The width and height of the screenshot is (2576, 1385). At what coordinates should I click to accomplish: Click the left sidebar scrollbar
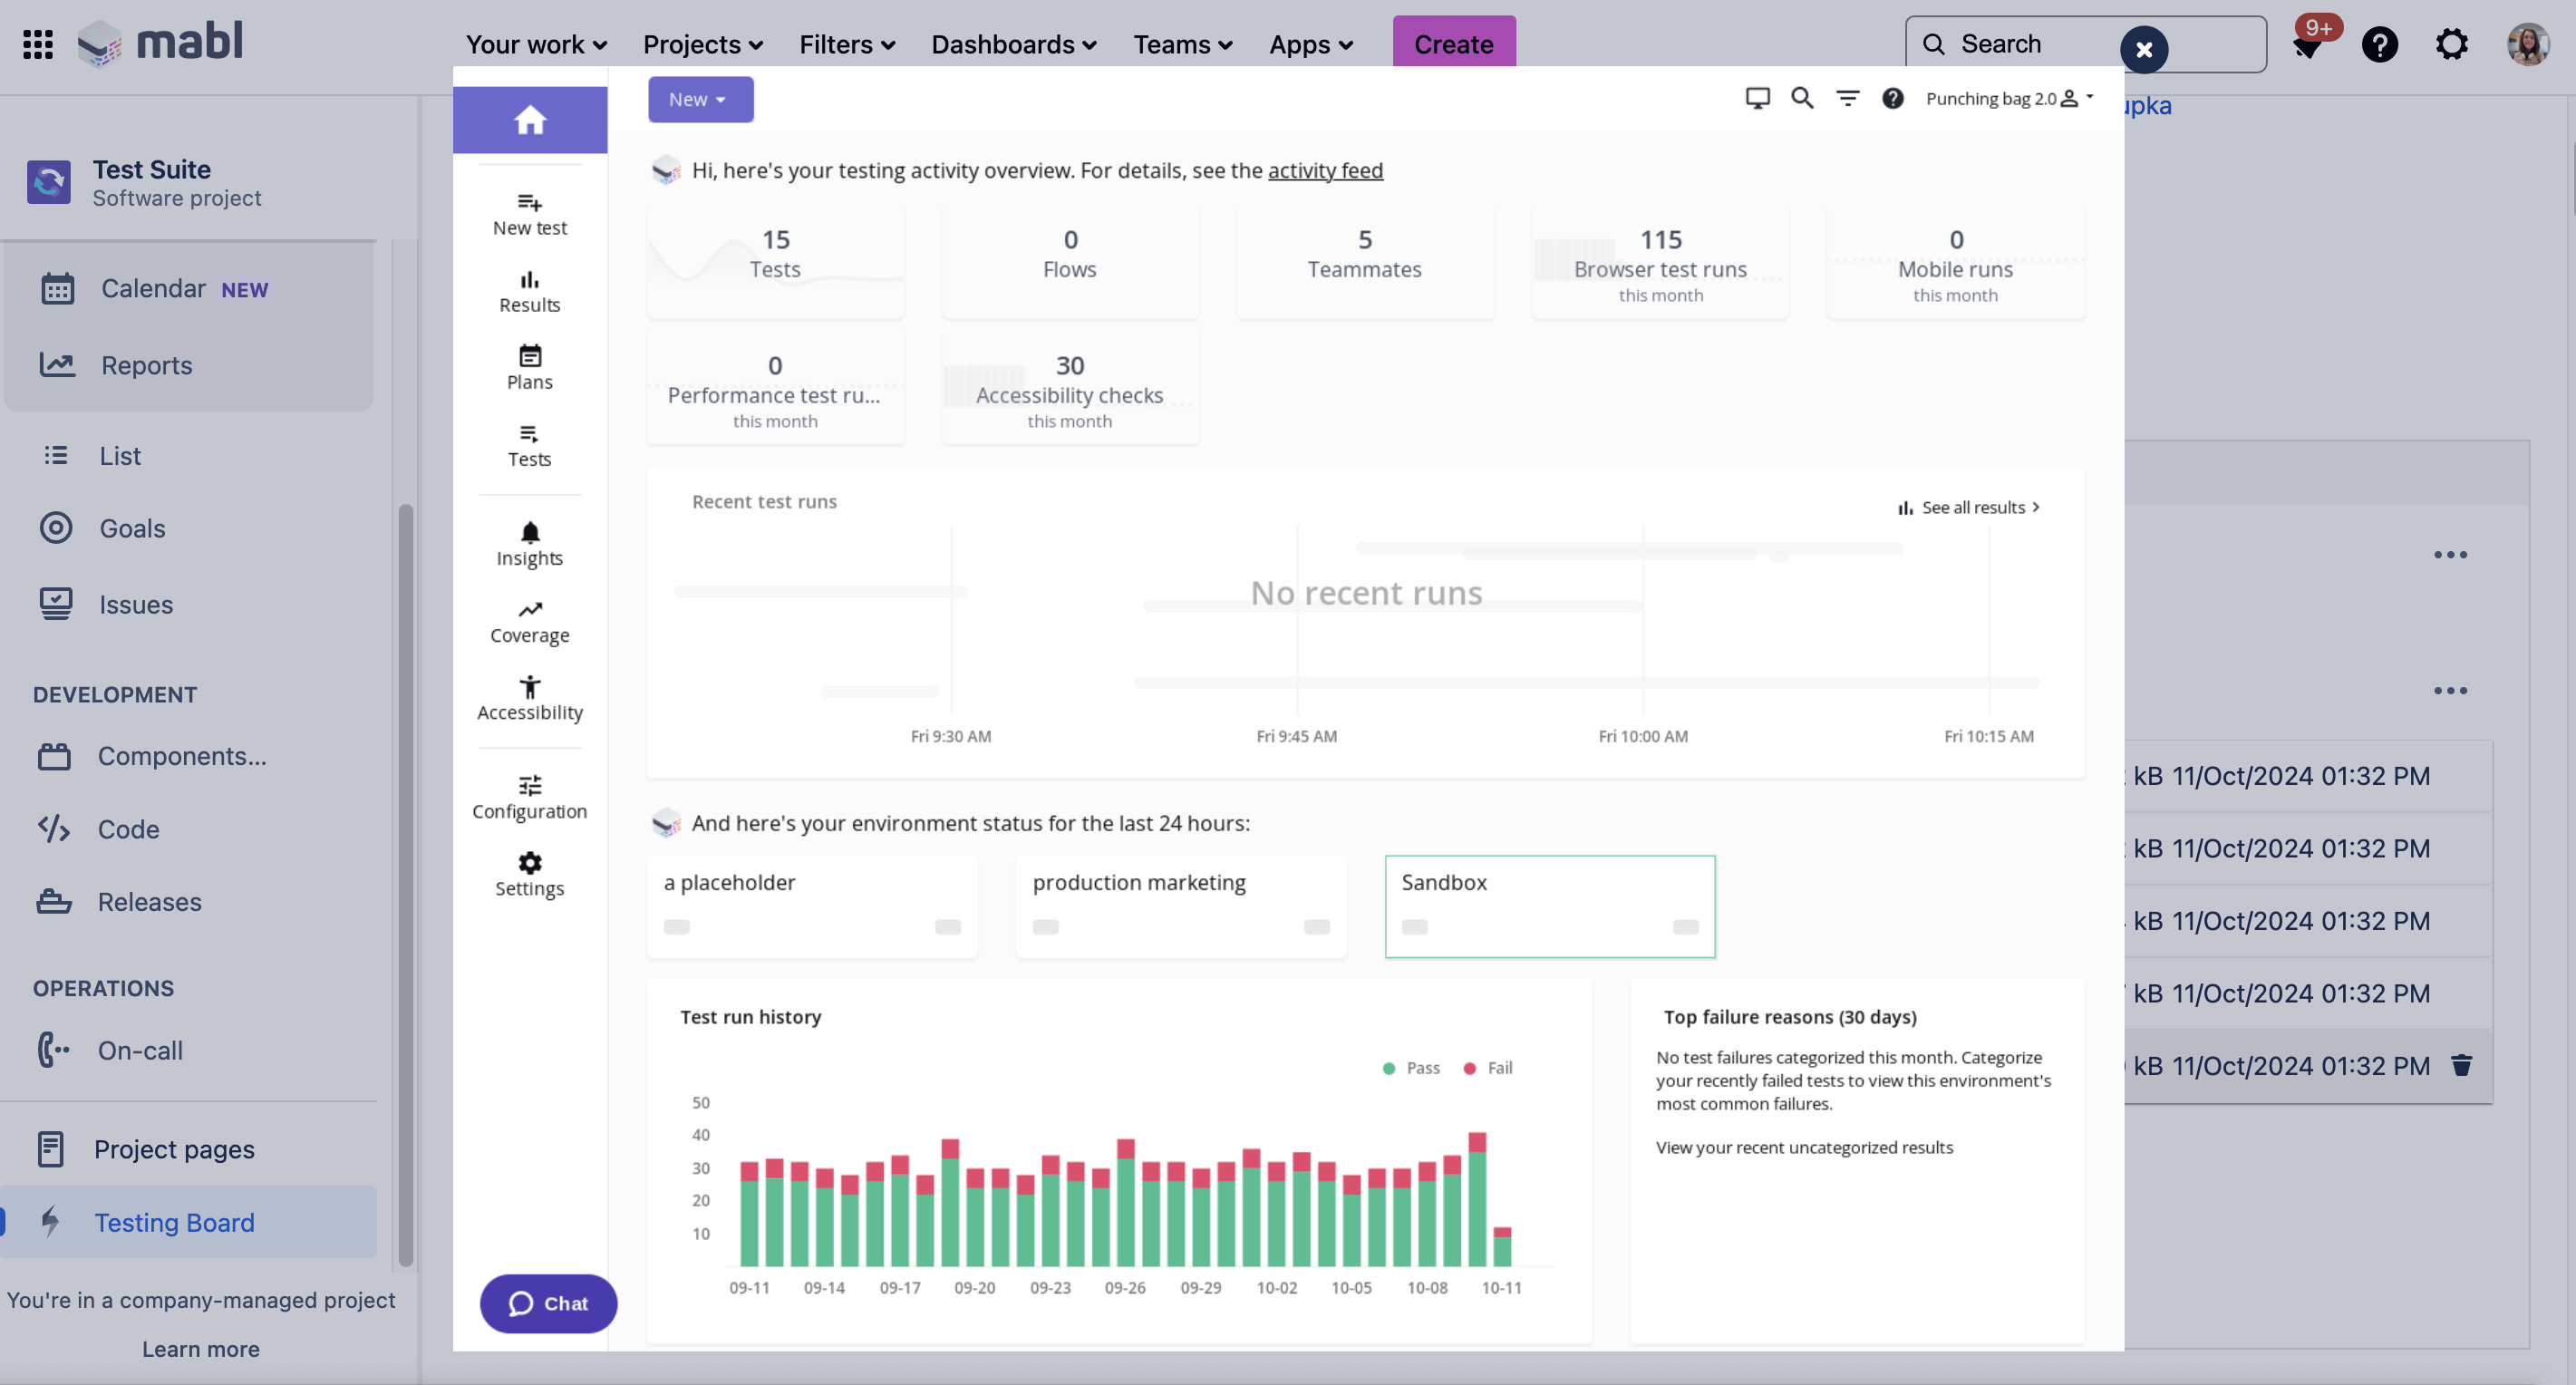point(405,885)
